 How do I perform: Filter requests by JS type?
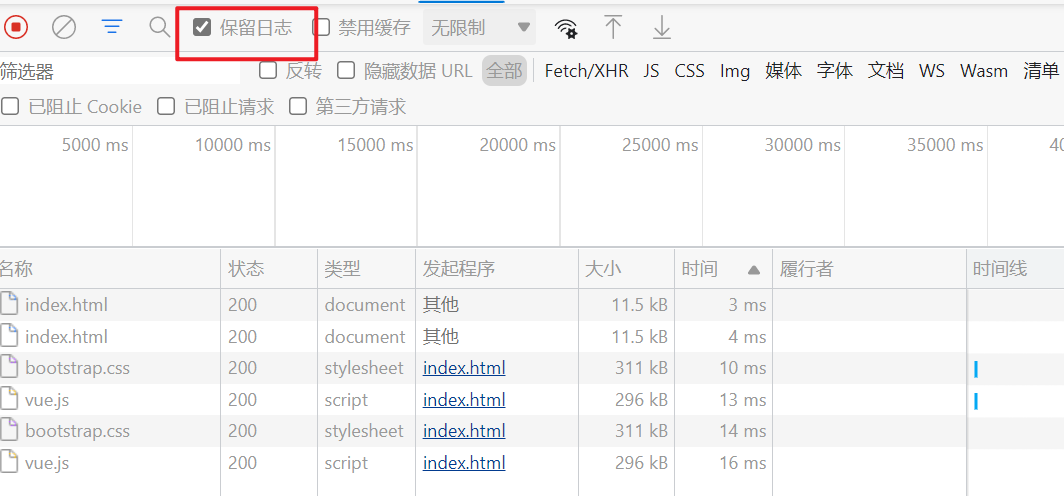click(651, 70)
